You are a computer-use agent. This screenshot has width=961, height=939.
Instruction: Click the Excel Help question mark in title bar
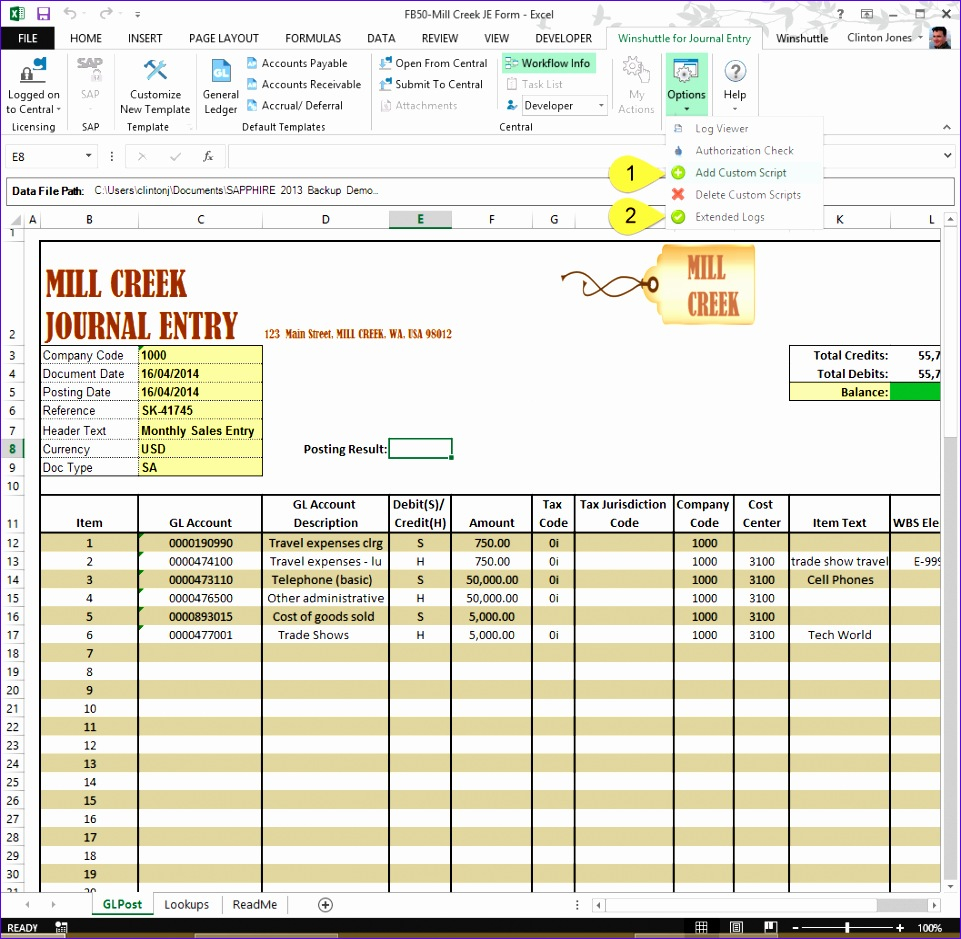(x=840, y=13)
